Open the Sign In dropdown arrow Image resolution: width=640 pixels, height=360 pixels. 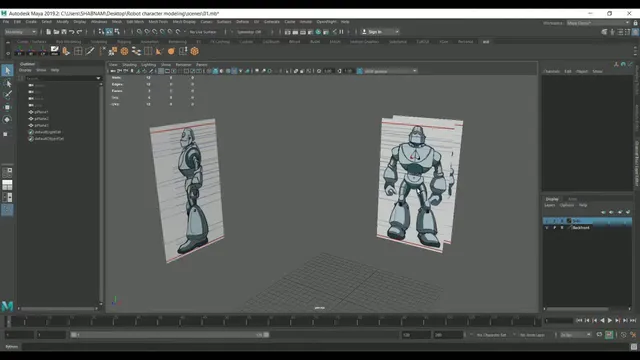click(x=397, y=32)
